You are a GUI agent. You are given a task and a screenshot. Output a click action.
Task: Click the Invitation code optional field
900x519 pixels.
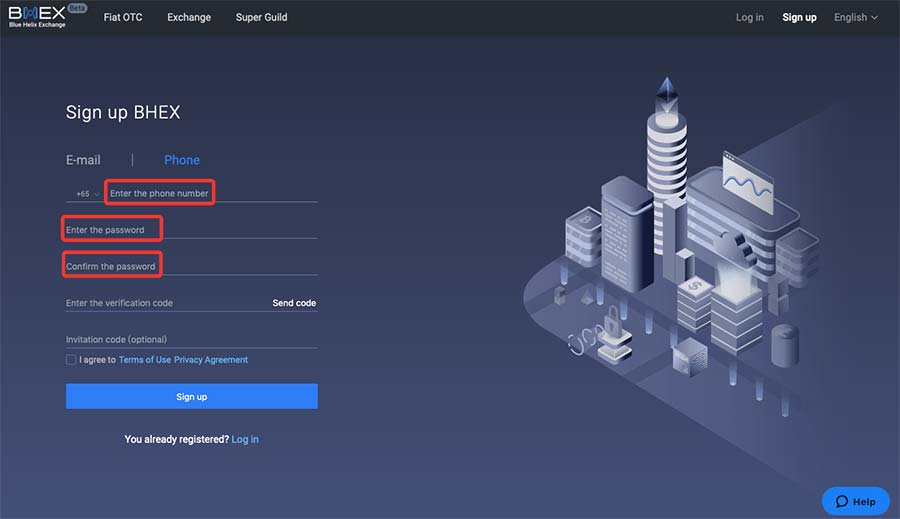tap(190, 340)
